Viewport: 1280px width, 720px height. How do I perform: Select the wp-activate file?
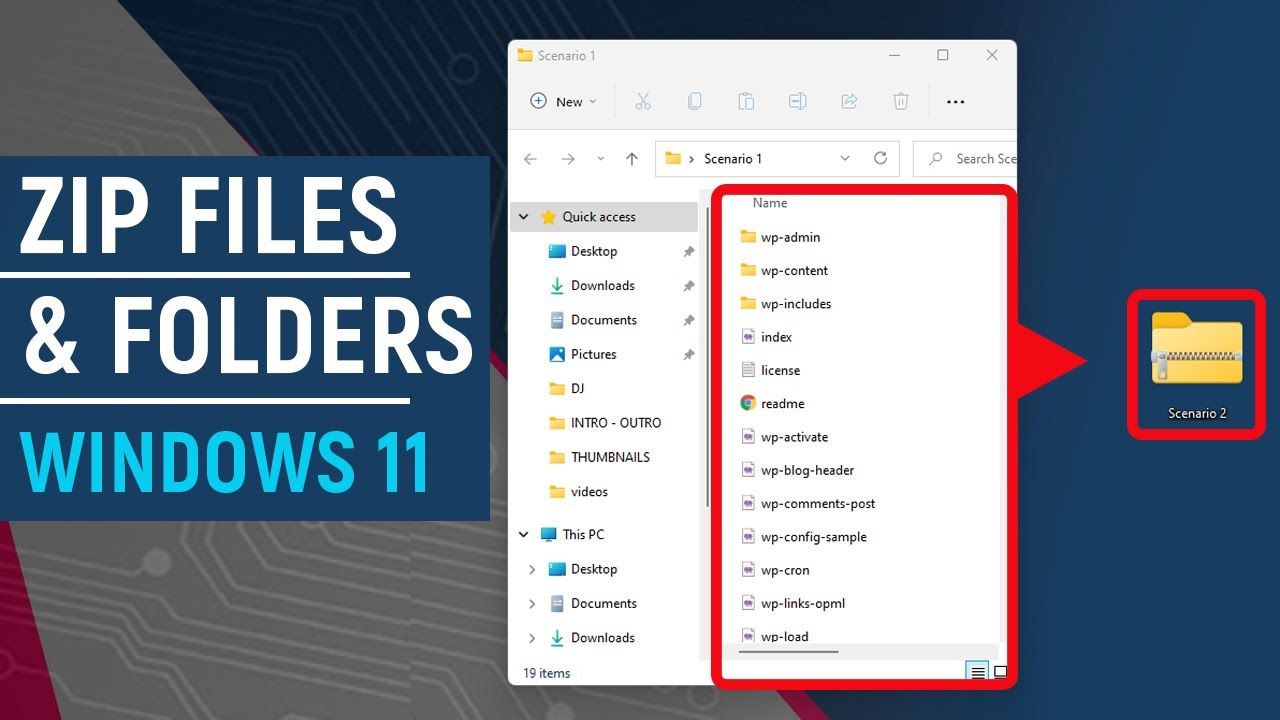pyautogui.click(x=785, y=437)
